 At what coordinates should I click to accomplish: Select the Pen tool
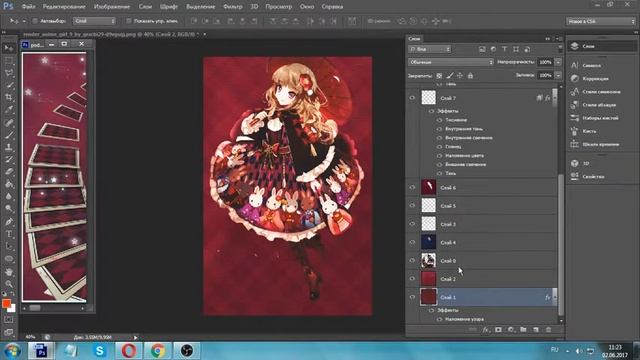pyautogui.click(x=9, y=222)
